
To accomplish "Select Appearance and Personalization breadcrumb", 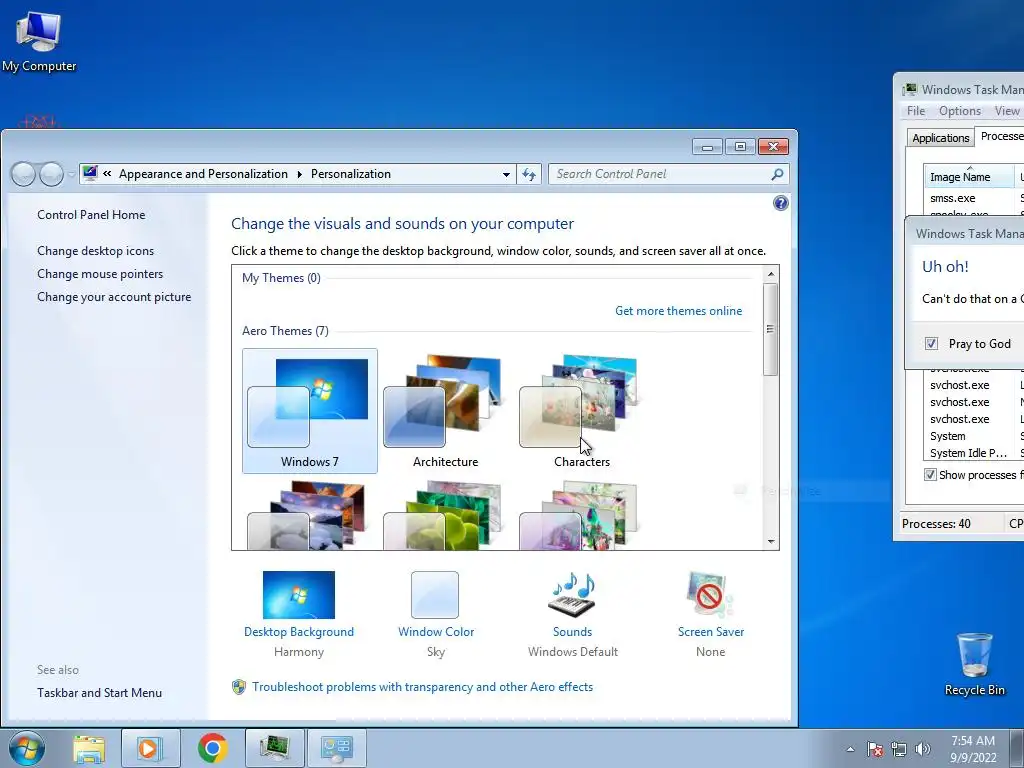I will (x=203, y=174).
